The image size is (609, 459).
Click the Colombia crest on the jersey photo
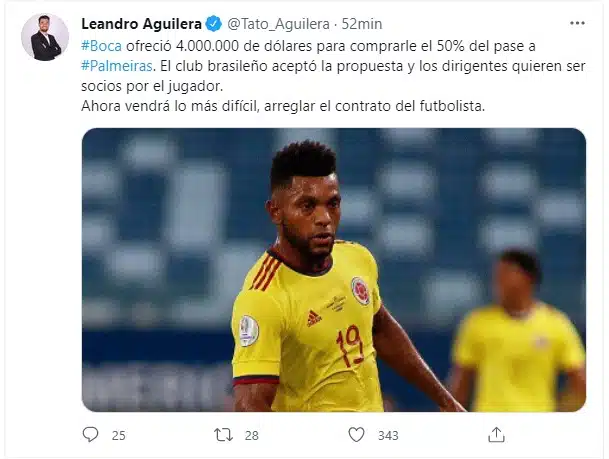coord(361,290)
